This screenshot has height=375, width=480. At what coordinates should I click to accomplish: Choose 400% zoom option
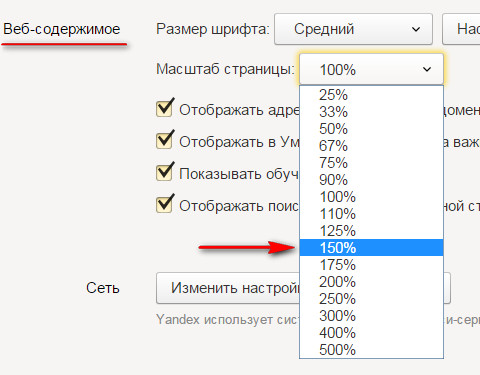371,333
